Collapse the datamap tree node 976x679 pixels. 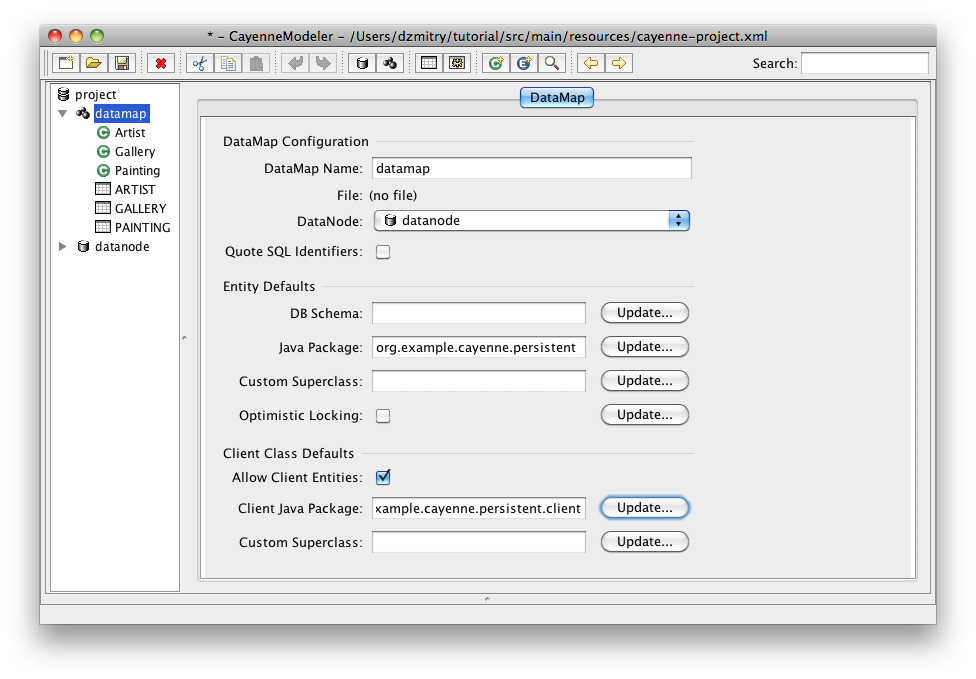click(63, 114)
